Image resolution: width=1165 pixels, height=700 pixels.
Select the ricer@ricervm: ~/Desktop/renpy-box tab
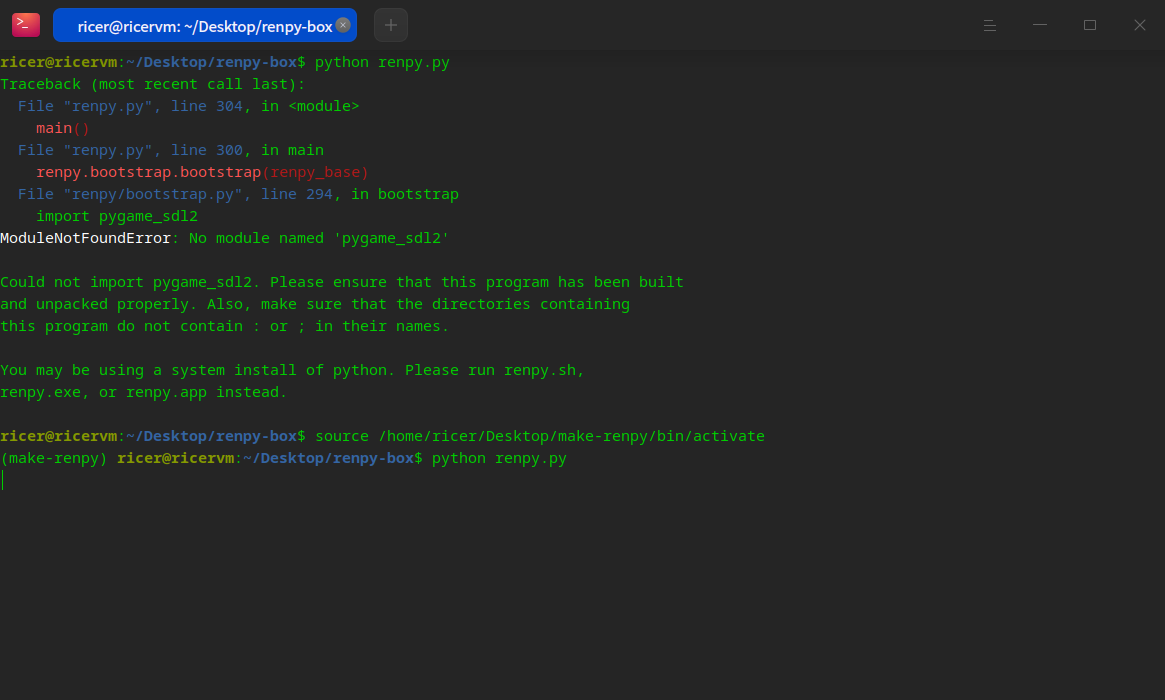pyautogui.click(x=205, y=25)
